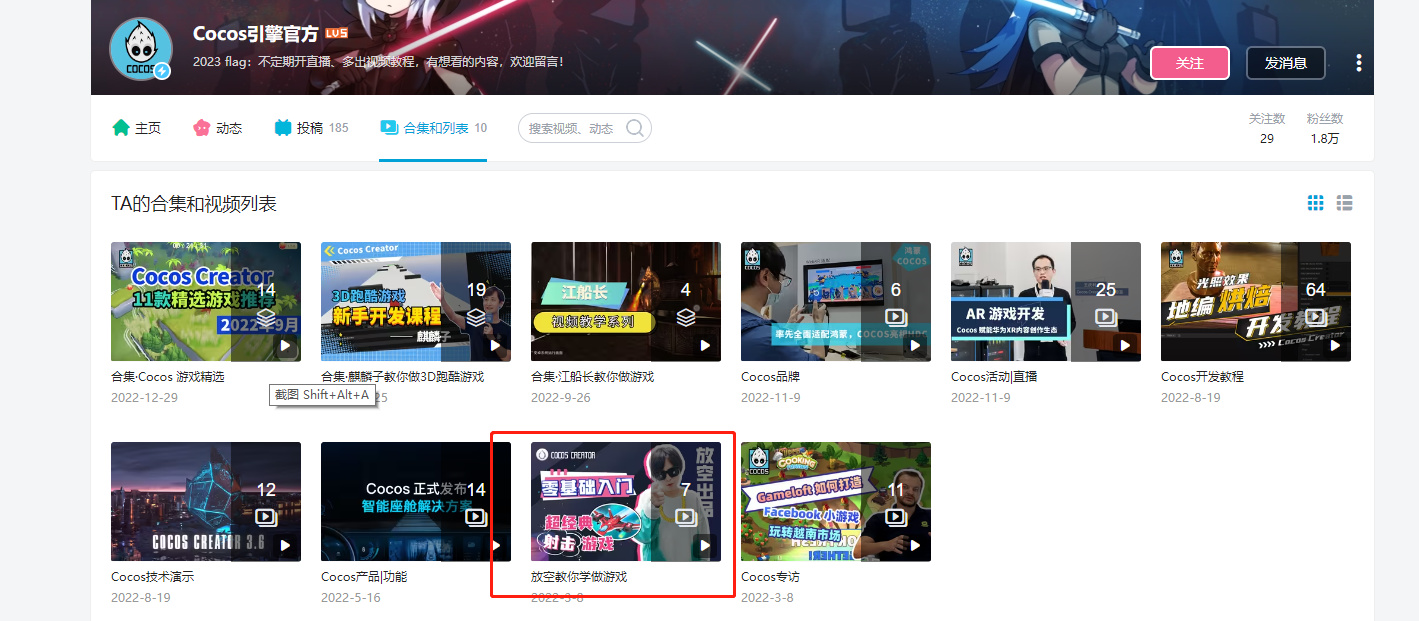This screenshot has width=1419, height=621.
Task: Click the 2022-5-16 date text
Action: click(351, 597)
